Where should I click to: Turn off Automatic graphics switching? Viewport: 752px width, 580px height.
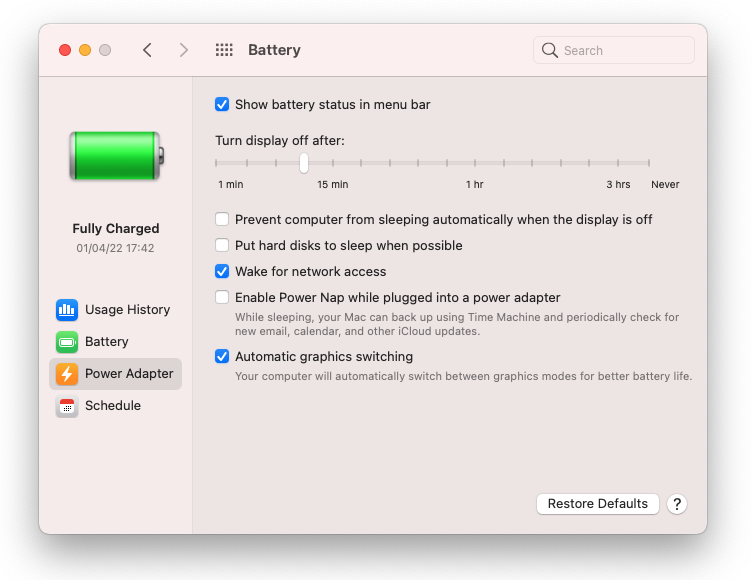222,356
